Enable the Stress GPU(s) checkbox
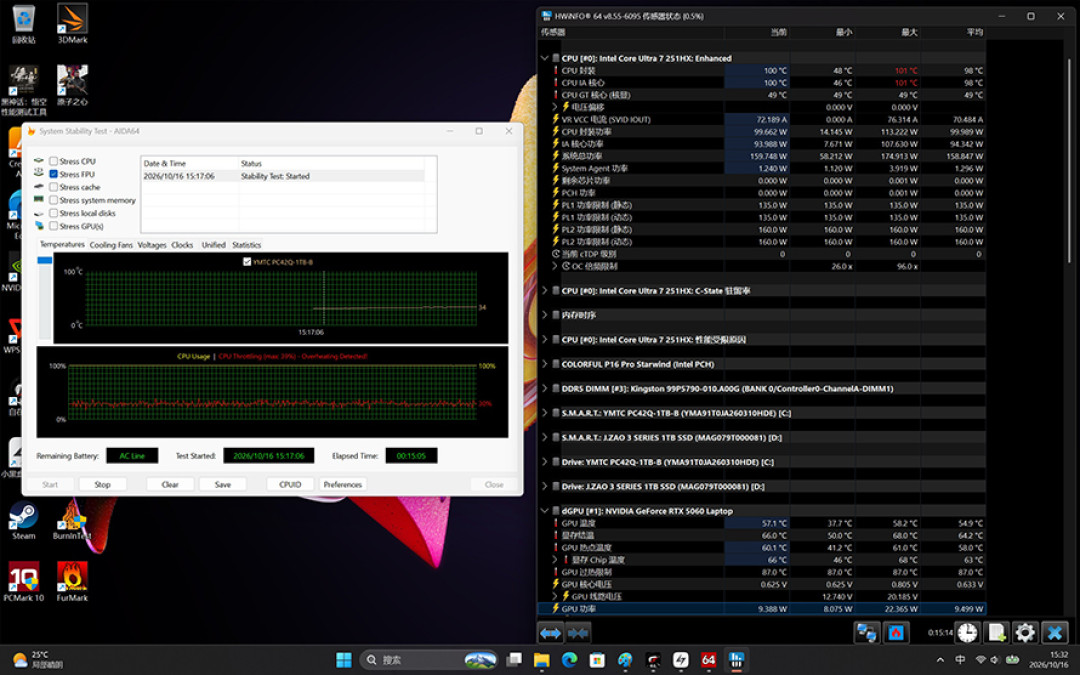 pos(53,226)
